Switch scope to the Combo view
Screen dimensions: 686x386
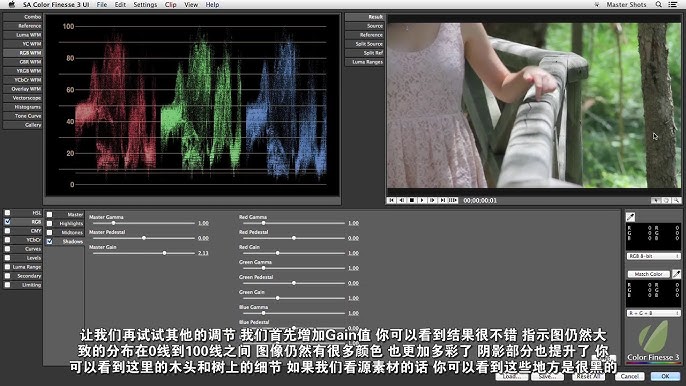22,17
